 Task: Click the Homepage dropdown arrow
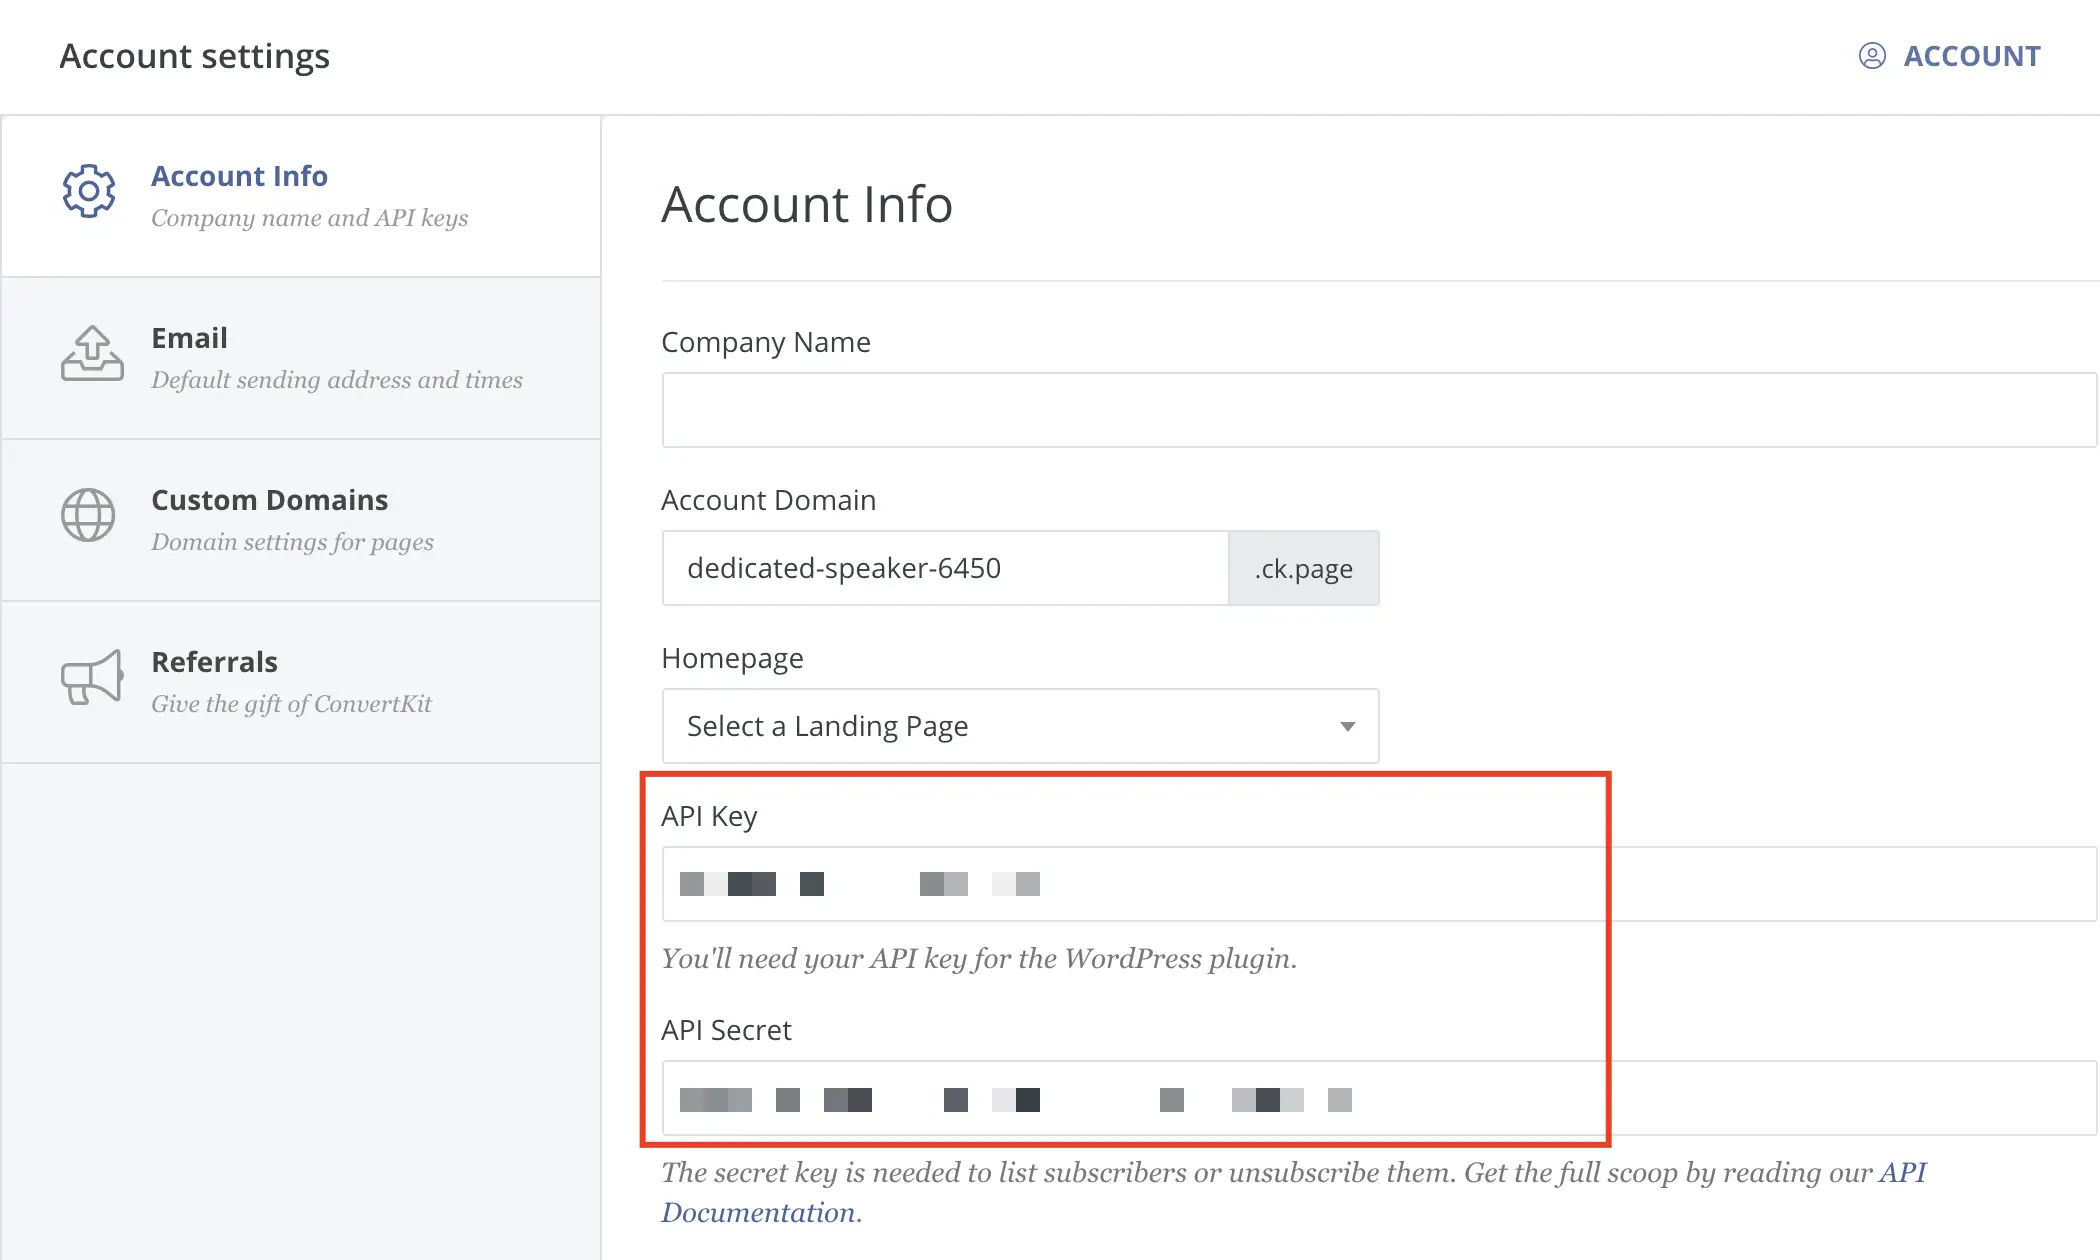pos(1347,726)
